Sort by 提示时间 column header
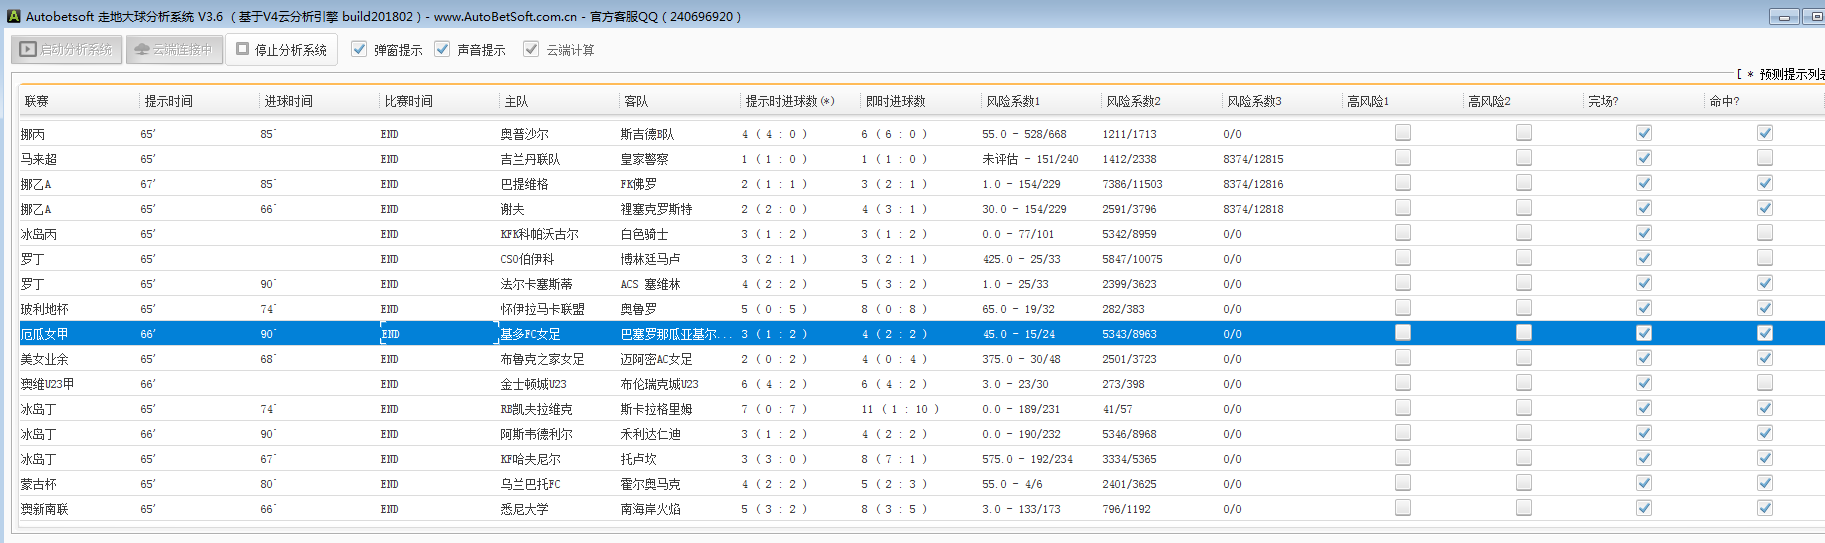Viewport: 1825px width, 543px height. (168, 101)
